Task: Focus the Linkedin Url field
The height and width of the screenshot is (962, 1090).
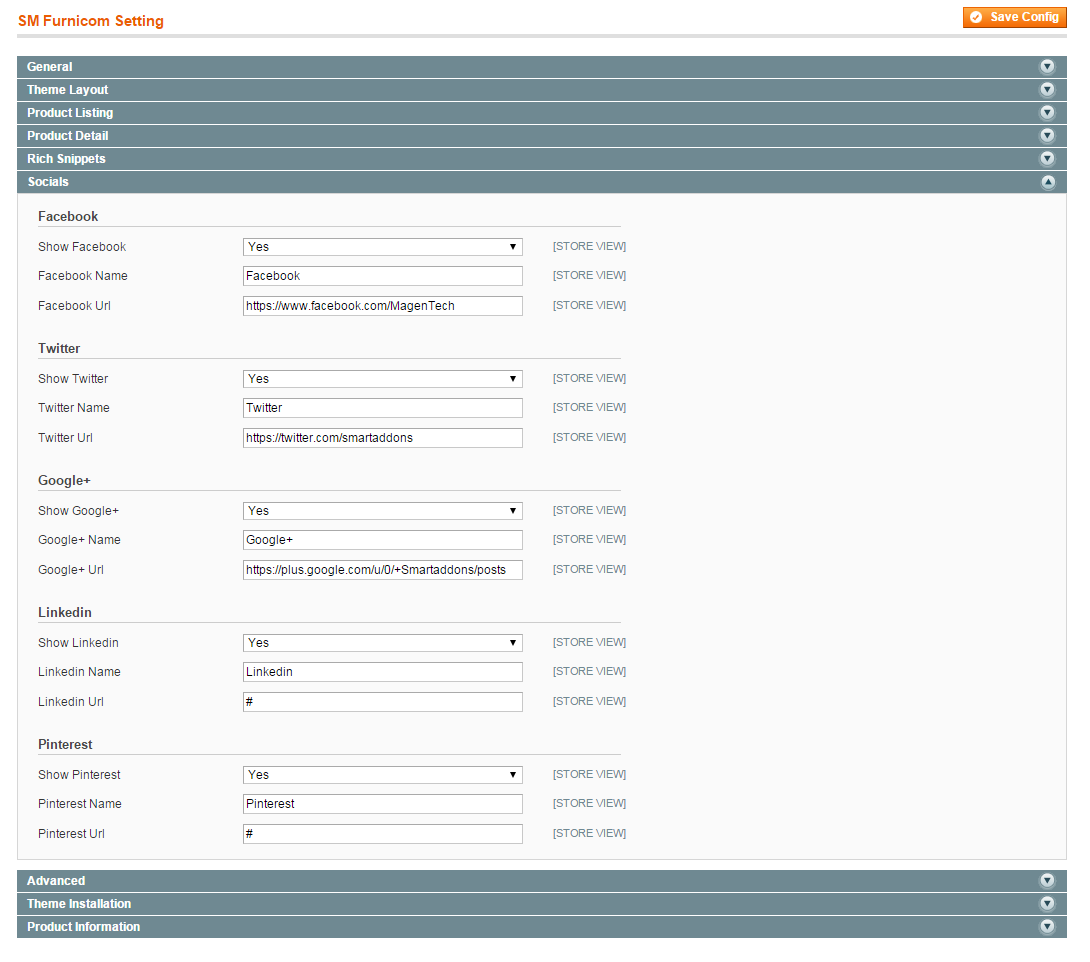Action: pos(382,702)
